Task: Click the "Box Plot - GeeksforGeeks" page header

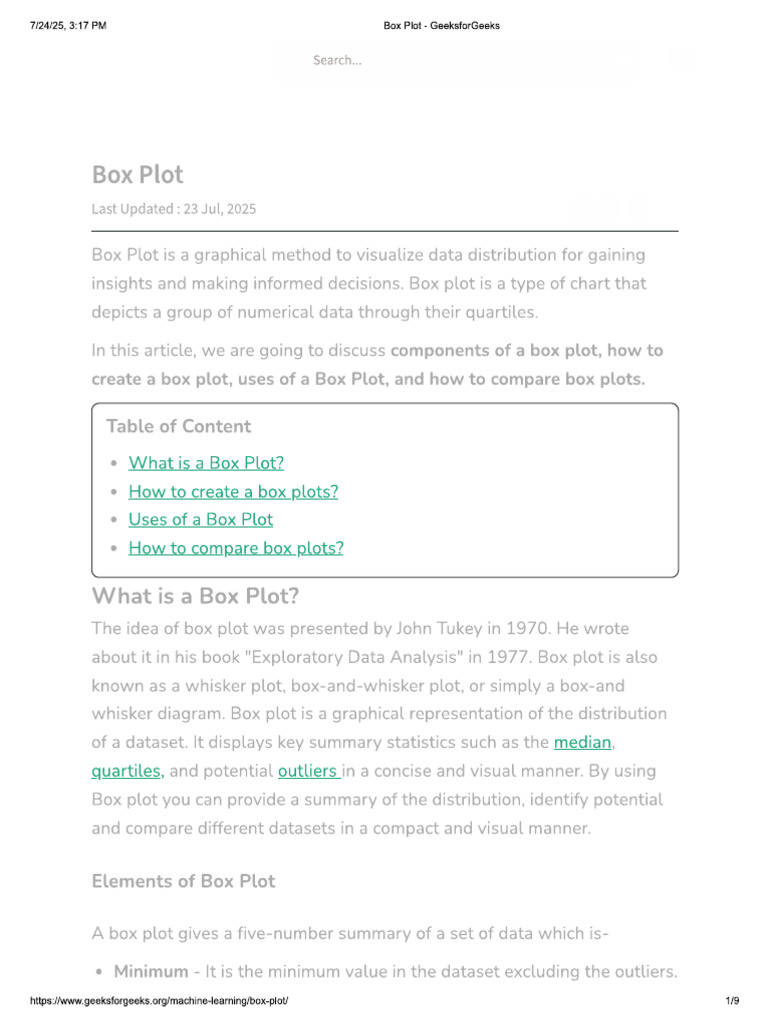Action: pos(441,25)
